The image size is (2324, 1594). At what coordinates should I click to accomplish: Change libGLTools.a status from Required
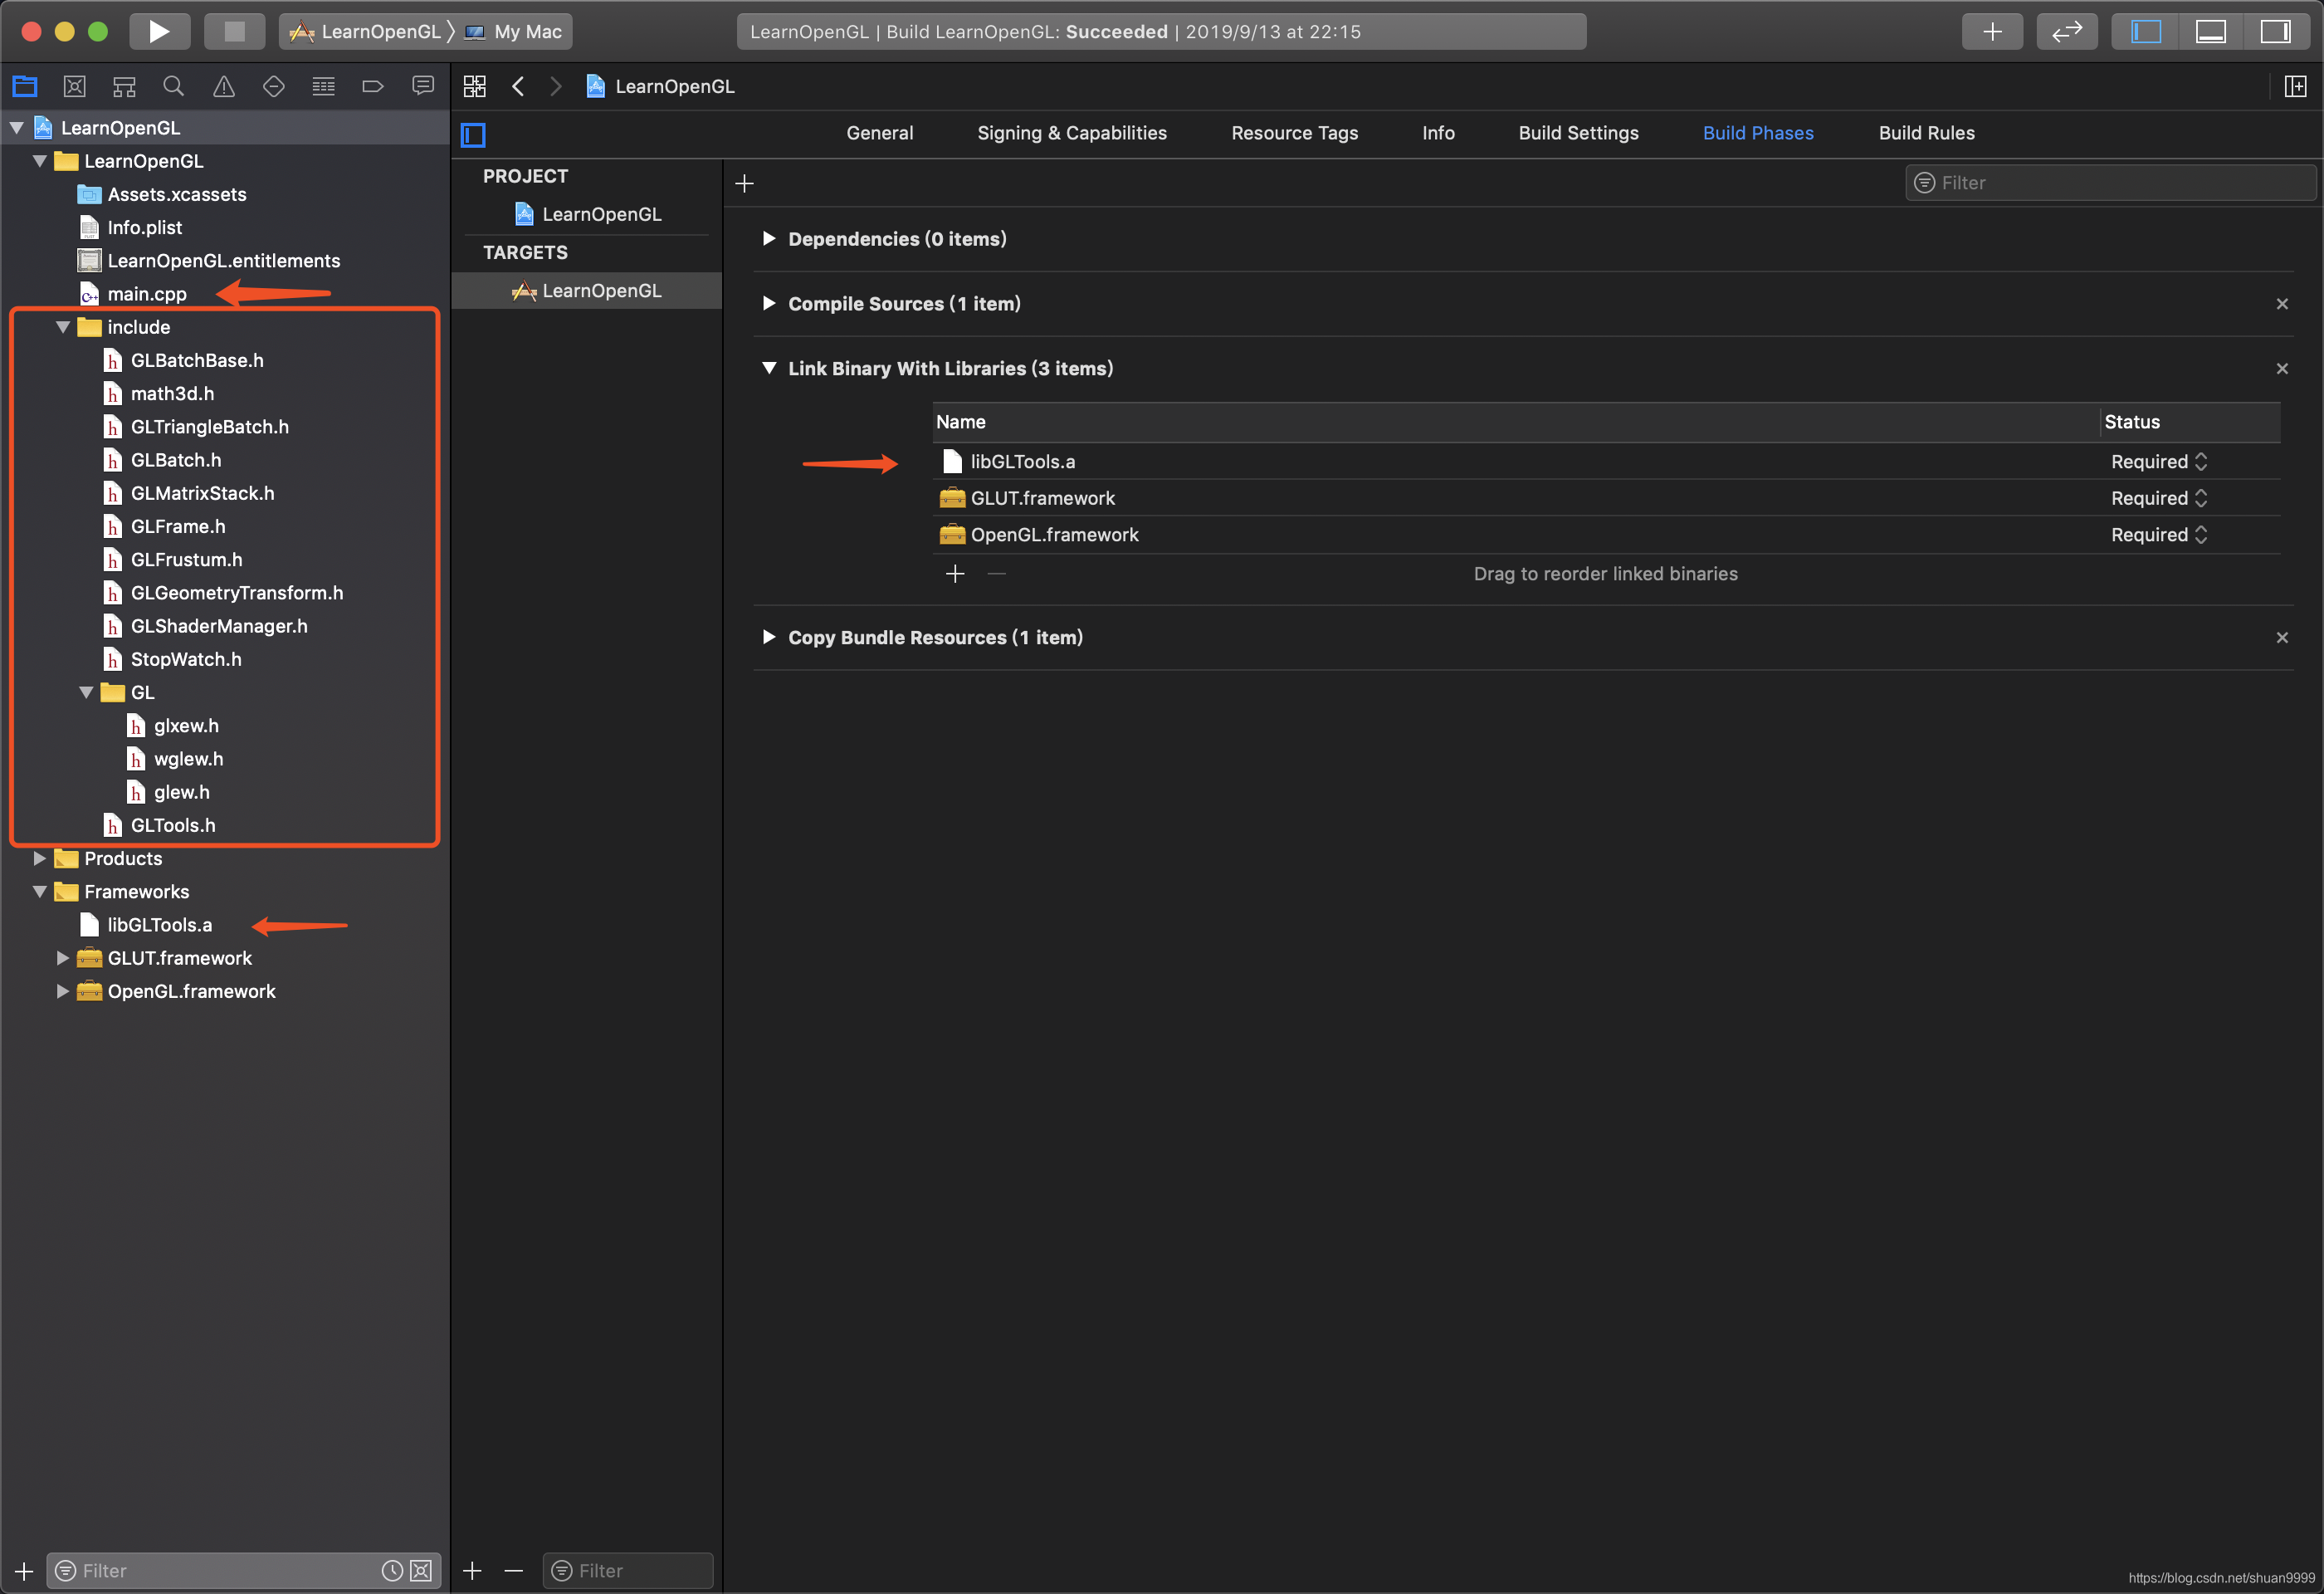2159,461
